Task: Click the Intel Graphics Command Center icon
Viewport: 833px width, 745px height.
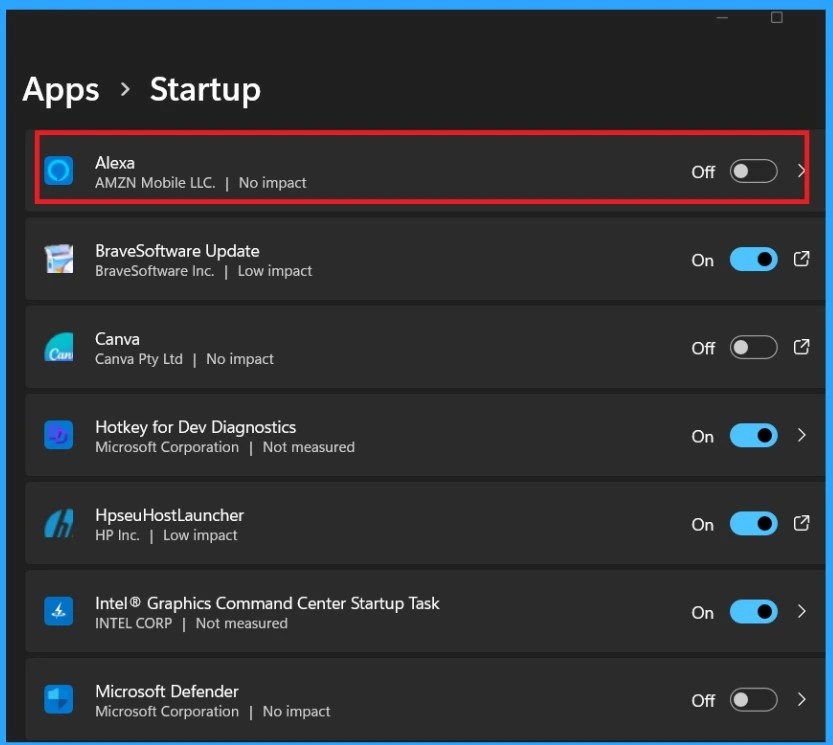Action: click(58, 611)
